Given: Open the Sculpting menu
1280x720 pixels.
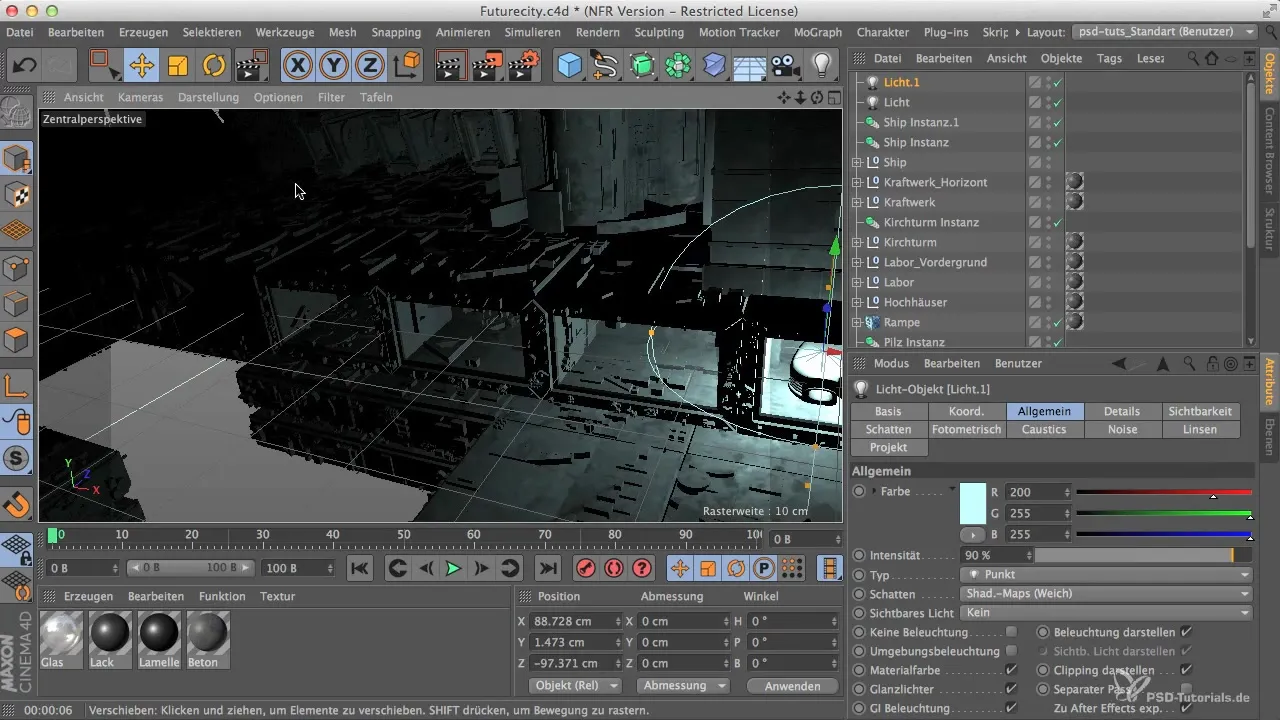Looking at the screenshot, I should coord(657,32).
